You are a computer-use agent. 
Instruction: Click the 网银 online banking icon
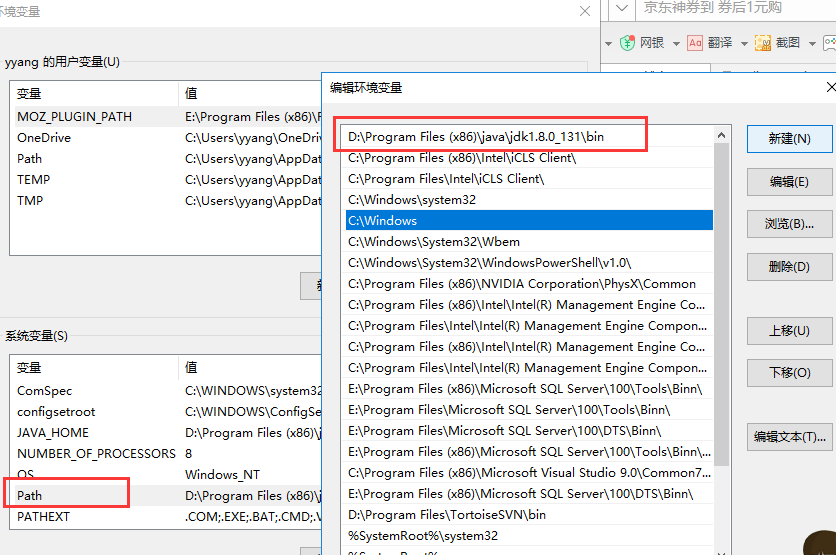(628, 43)
